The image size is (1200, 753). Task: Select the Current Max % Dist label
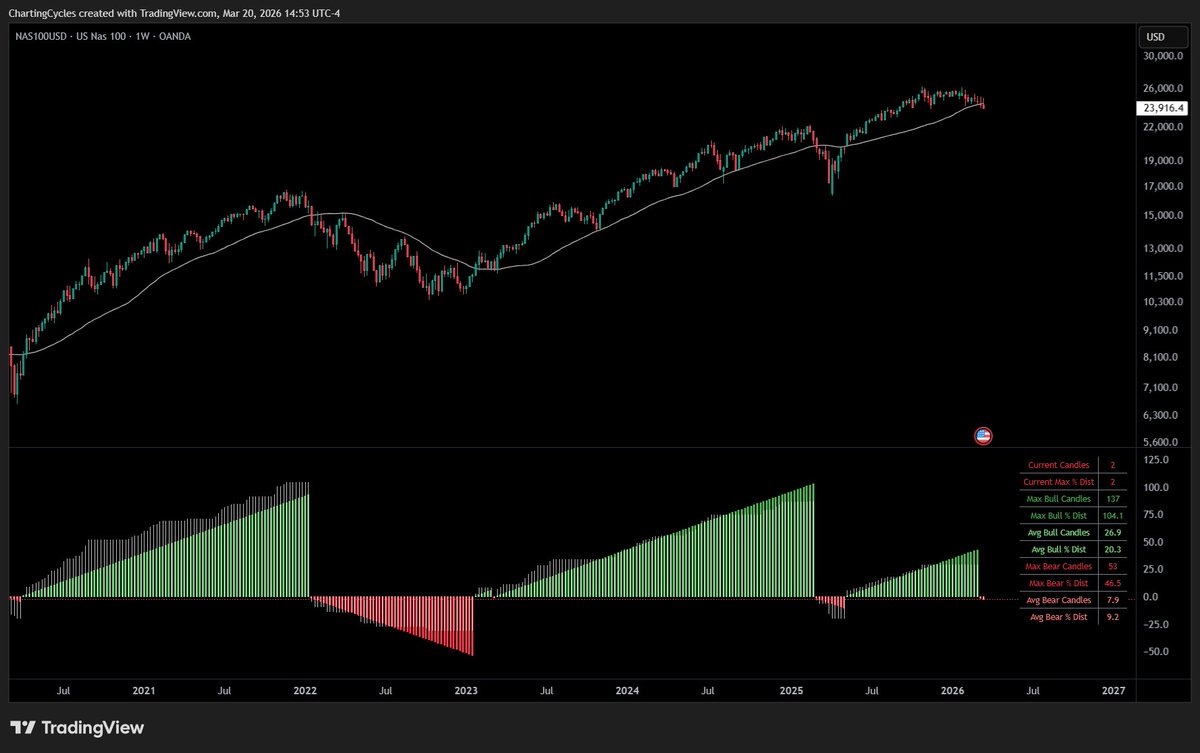[x=1059, y=482]
